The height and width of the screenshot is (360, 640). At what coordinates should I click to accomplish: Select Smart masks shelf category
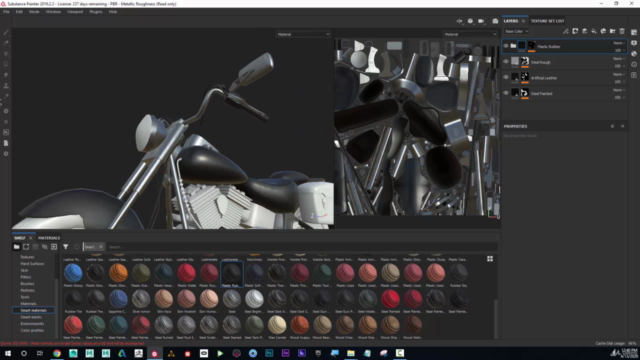pos(31,317)
